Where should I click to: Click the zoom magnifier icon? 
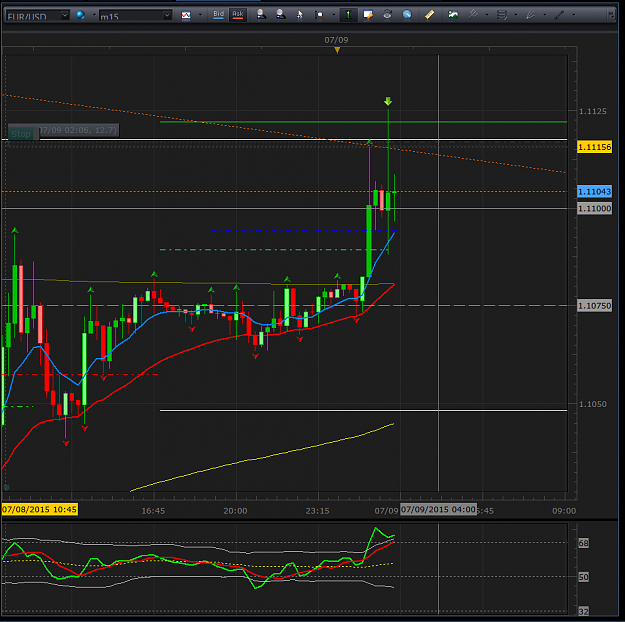tap(319, 15)
